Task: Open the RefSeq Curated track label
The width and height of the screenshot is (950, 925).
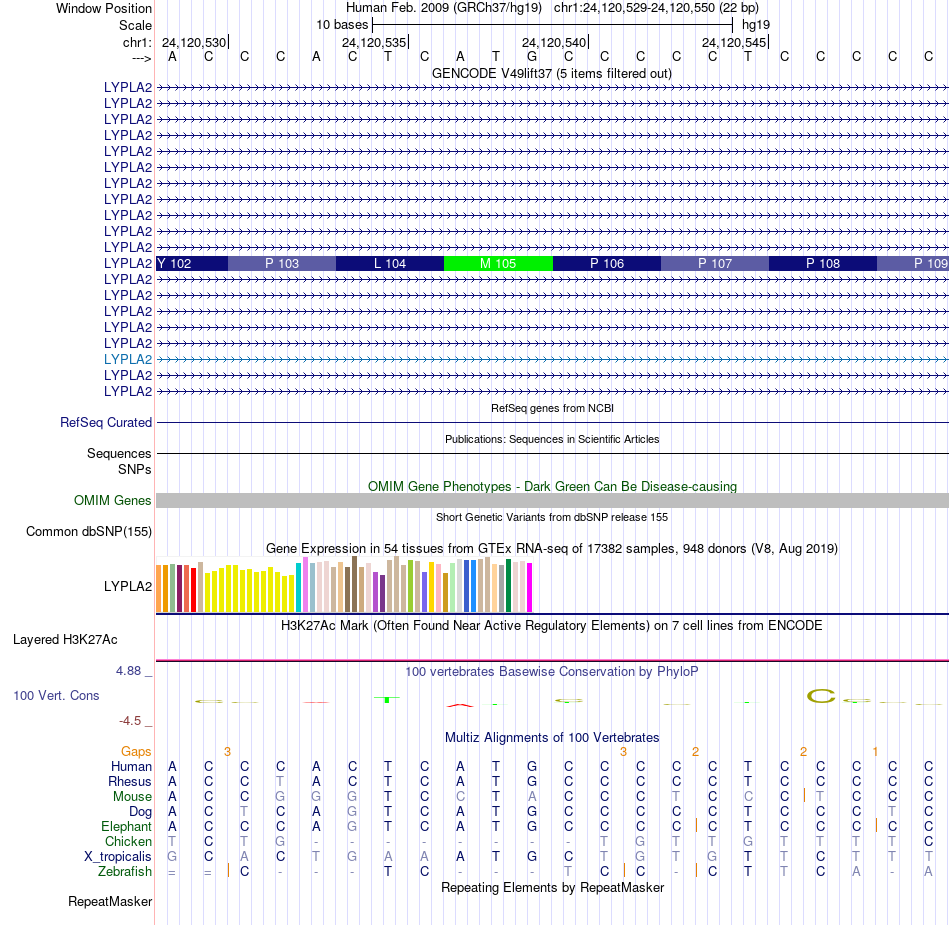Action: click(x=106, y=422)
